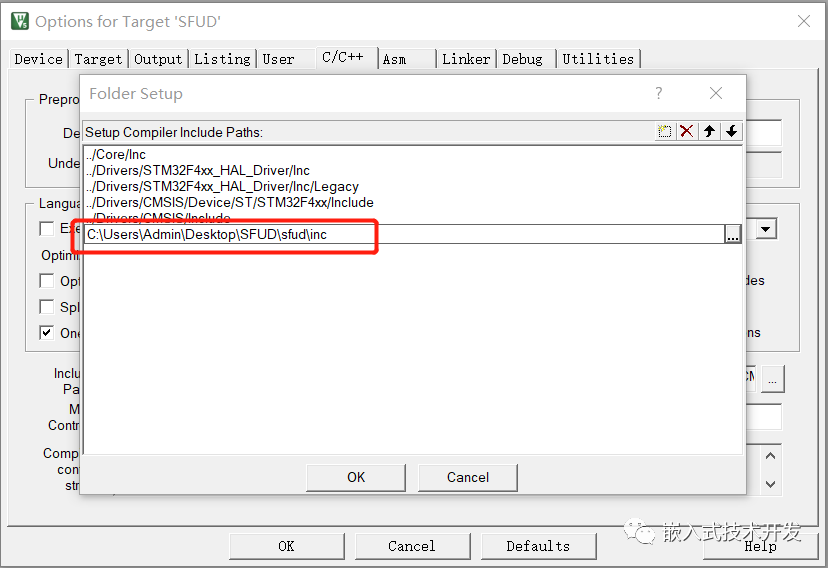Open the Utilities tab
828x568 pixels.
tap(598, 59)
